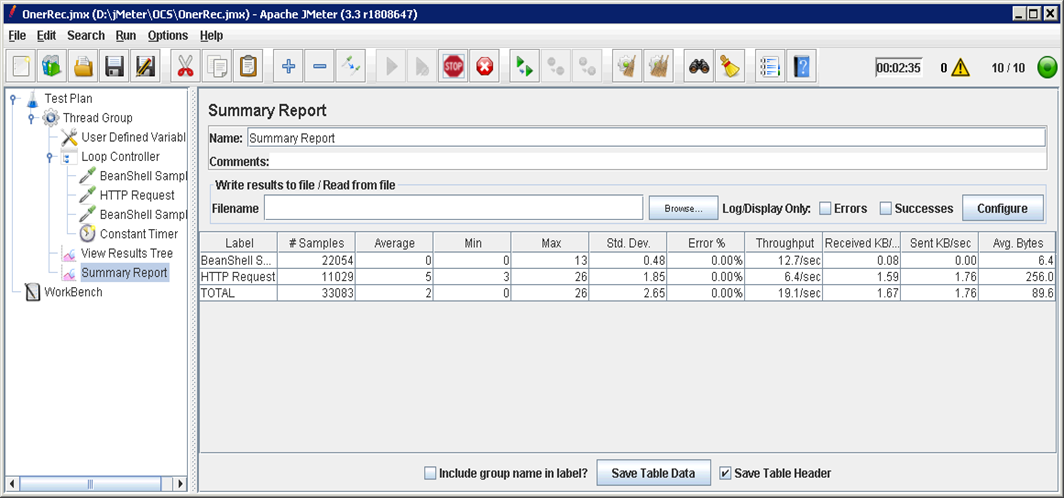Click the Configure button
Image resolution: width=1064 pixels, height=500 pixels.
1002,208
